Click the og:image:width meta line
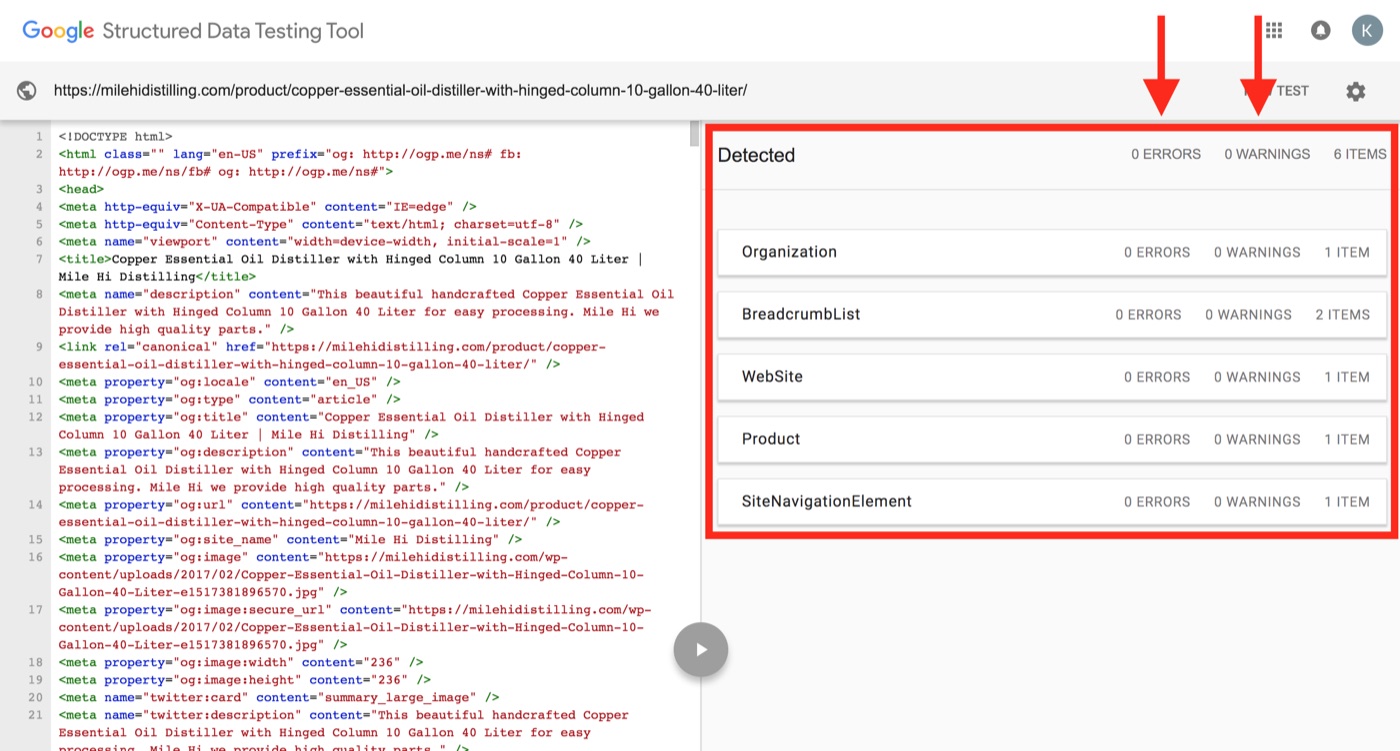 (240, 662)
